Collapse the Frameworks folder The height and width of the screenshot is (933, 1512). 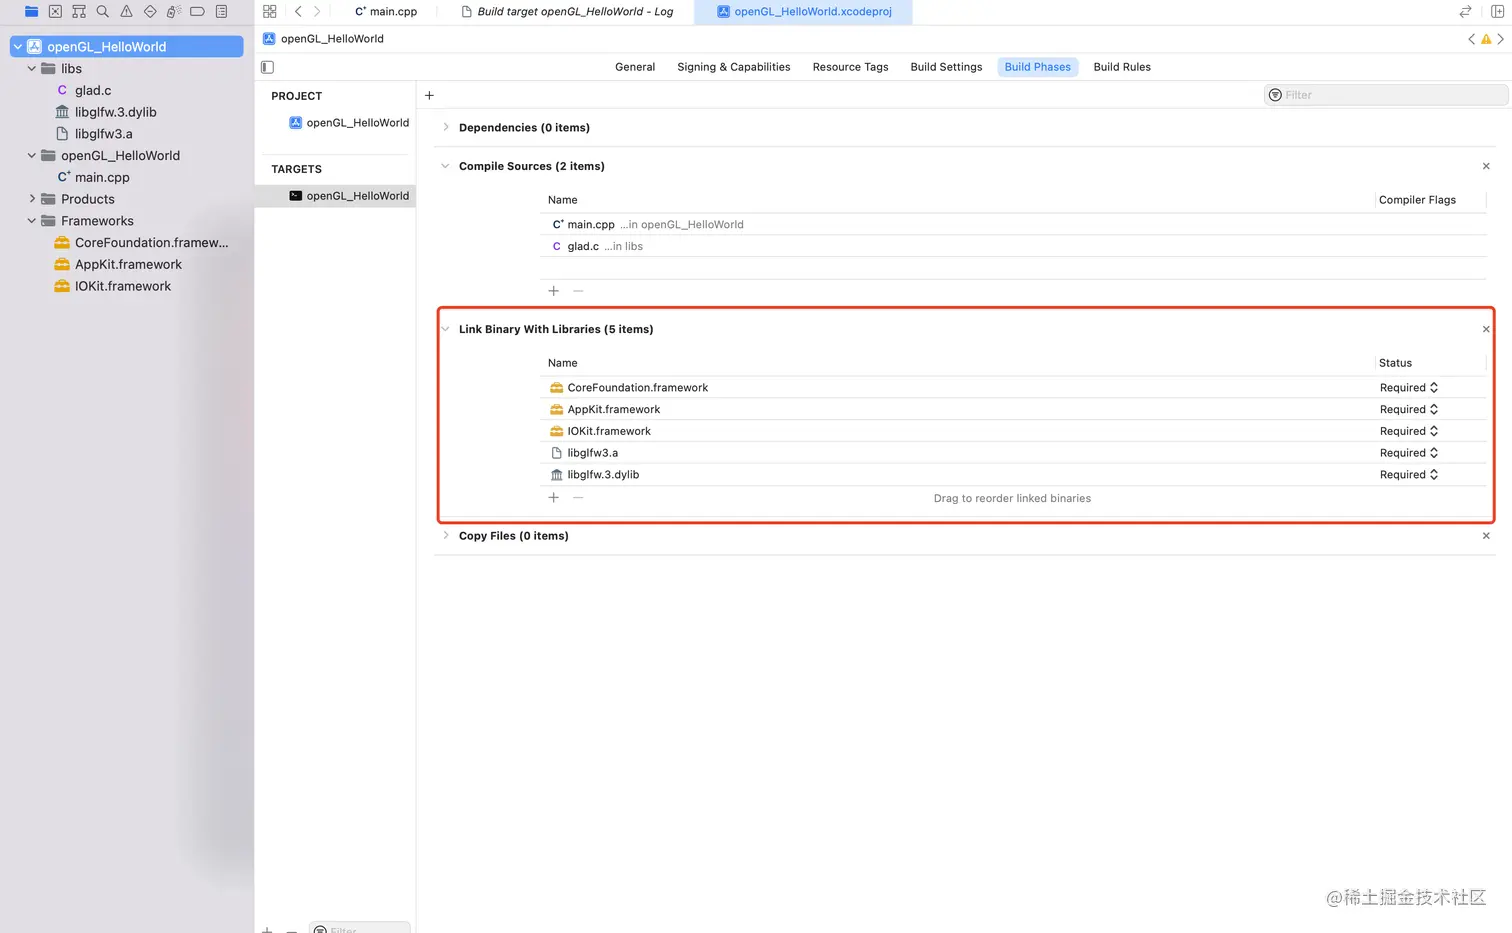click(x=32, y=221)
